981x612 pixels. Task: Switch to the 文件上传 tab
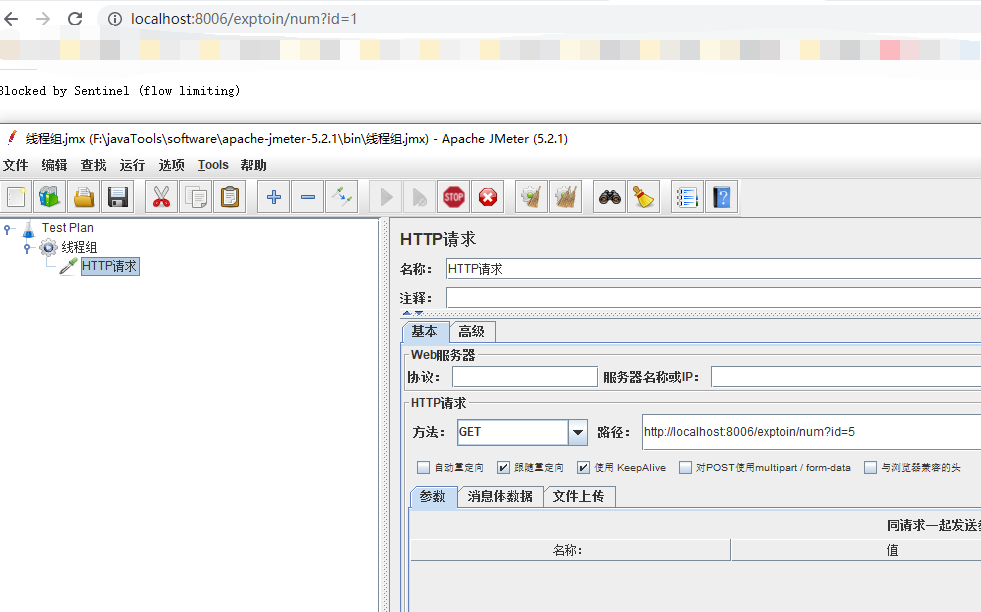pyautogui.click(x=579, y=497)
